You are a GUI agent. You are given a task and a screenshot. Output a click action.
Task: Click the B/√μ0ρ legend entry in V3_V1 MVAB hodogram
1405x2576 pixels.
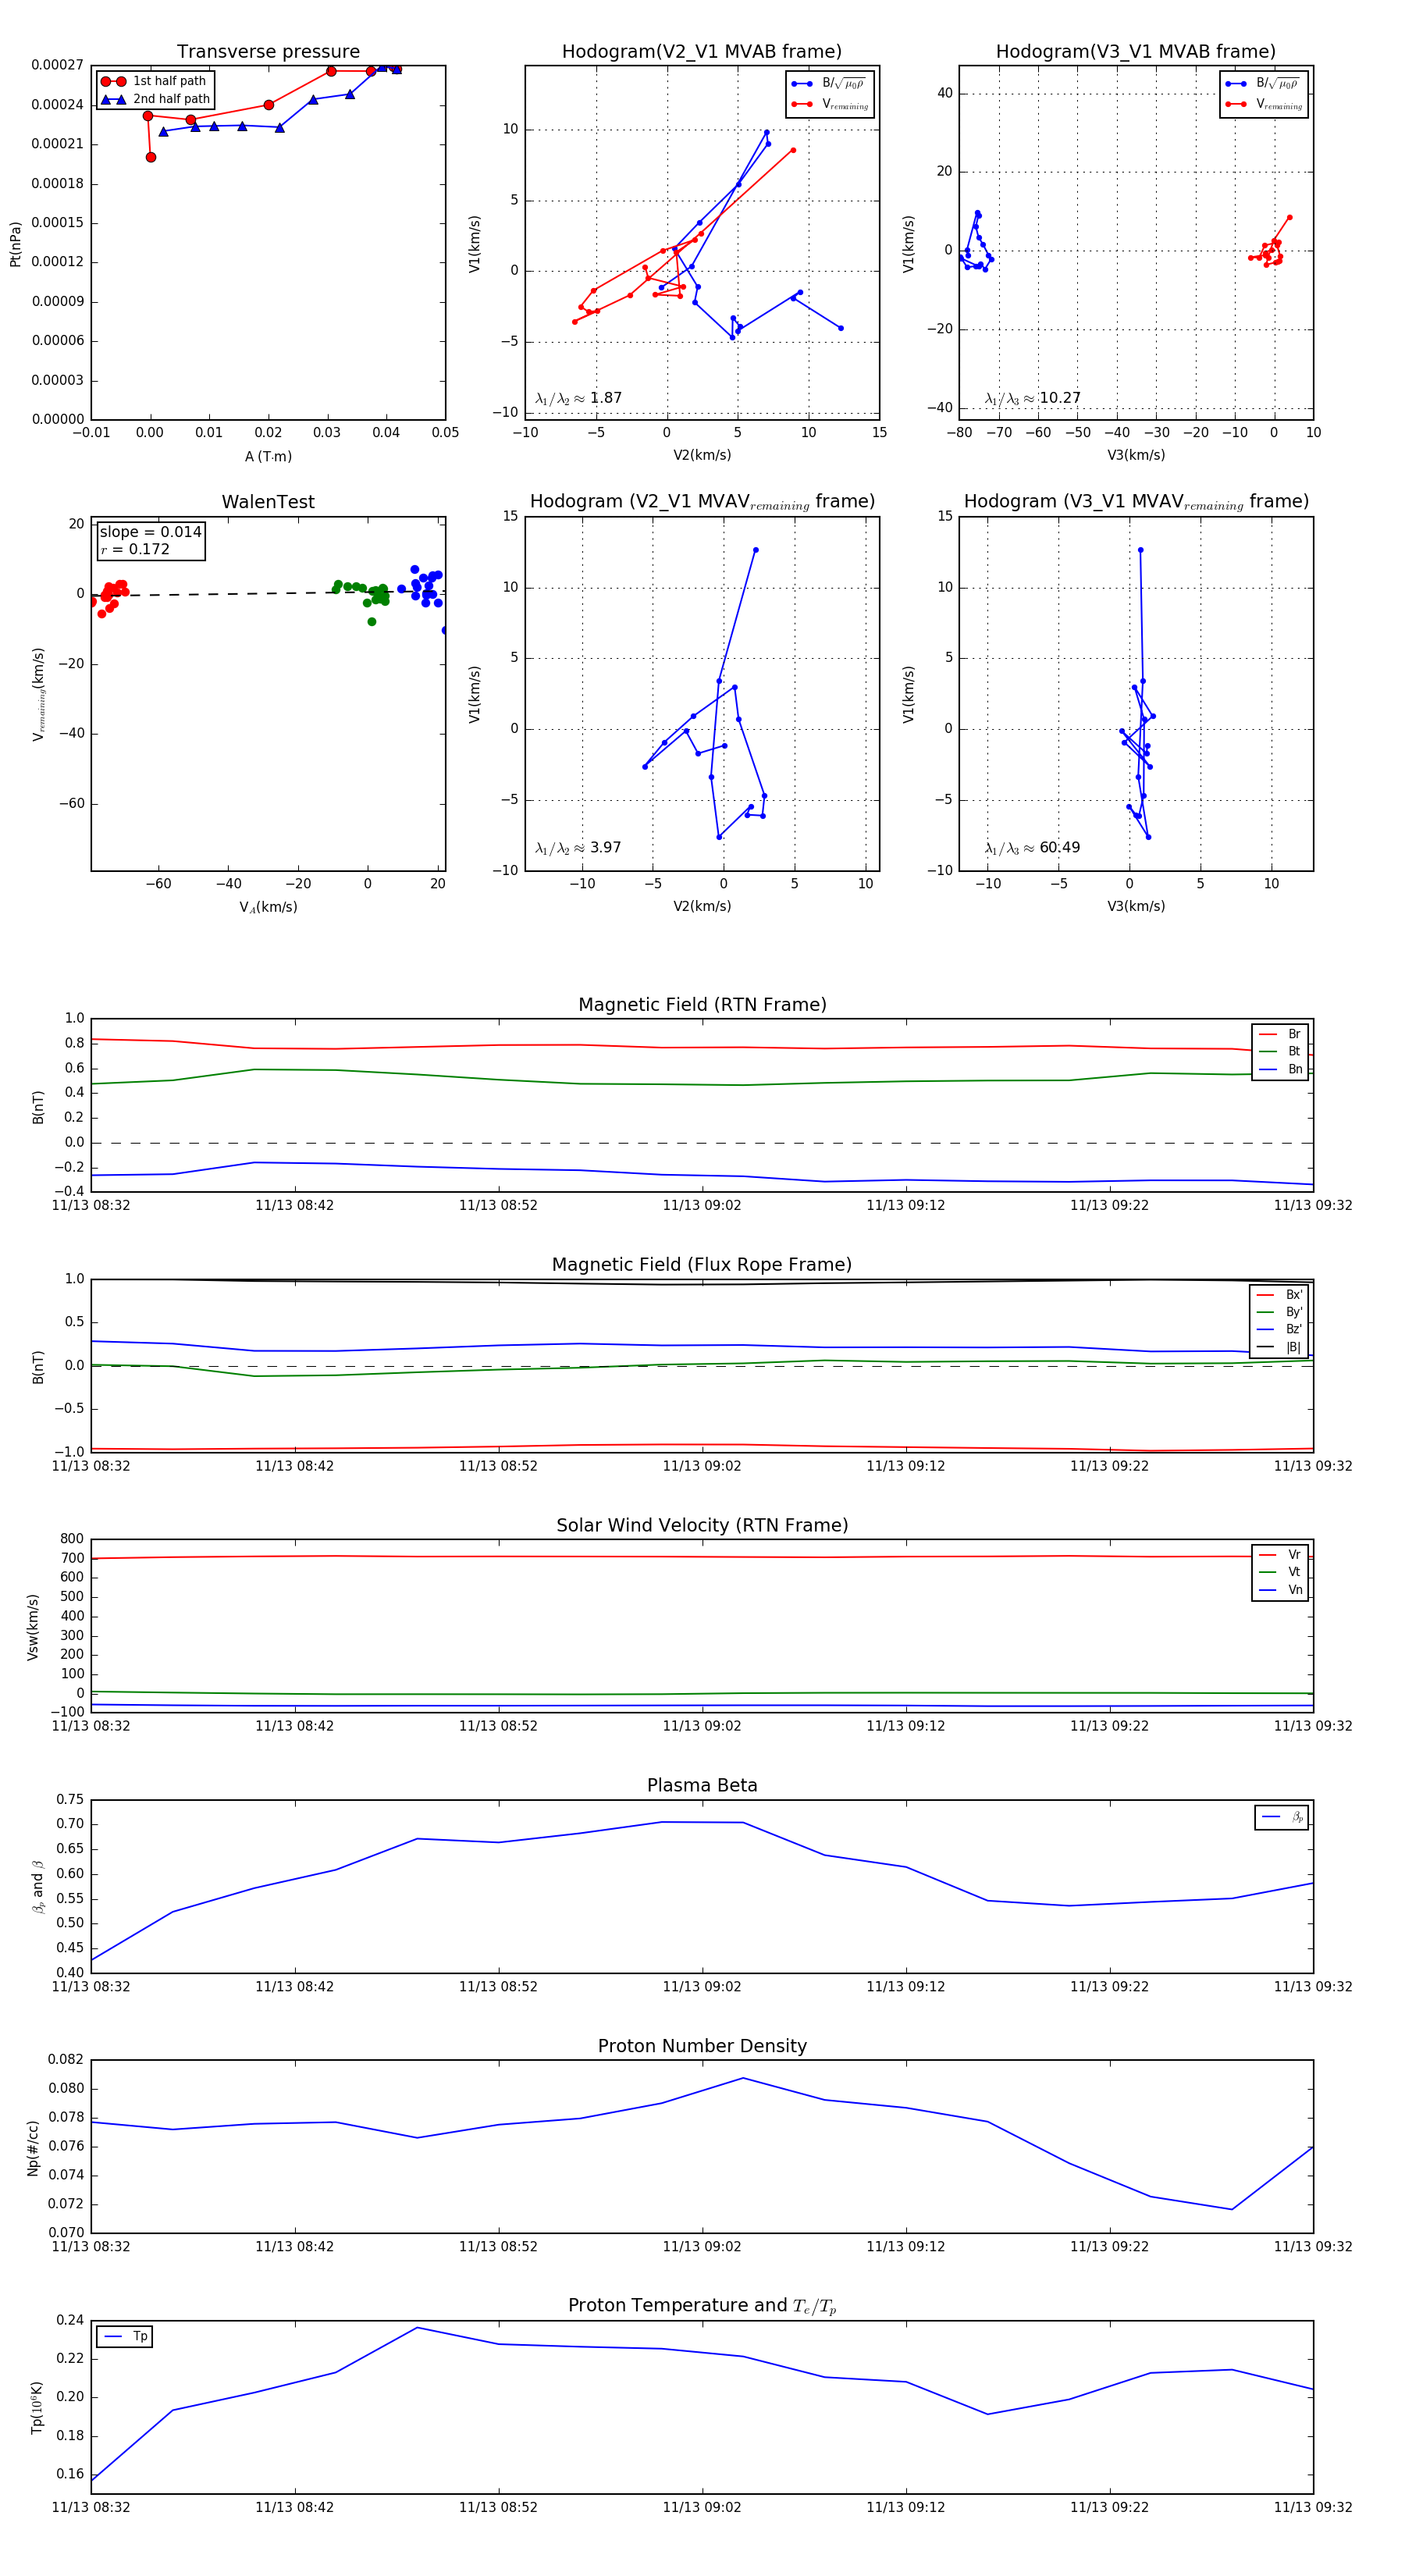coord(1263,83)
